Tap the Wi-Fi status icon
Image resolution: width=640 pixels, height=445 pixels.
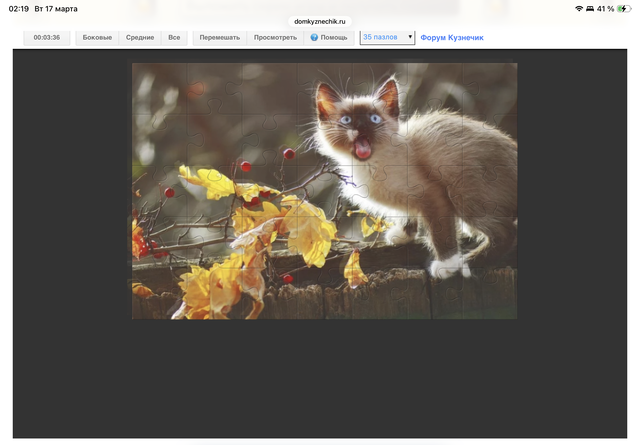[x=578, y=8]
